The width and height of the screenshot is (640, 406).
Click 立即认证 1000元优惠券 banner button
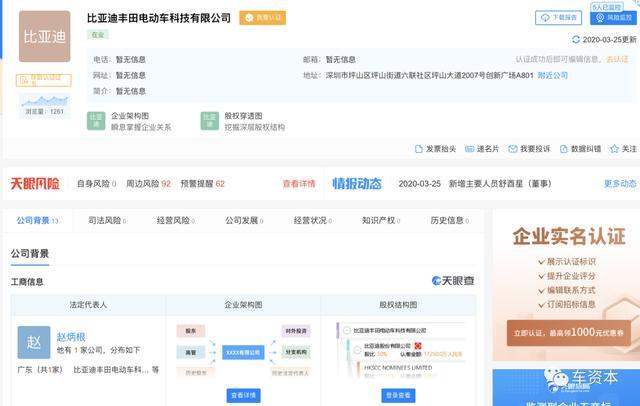tap(569, 333)
